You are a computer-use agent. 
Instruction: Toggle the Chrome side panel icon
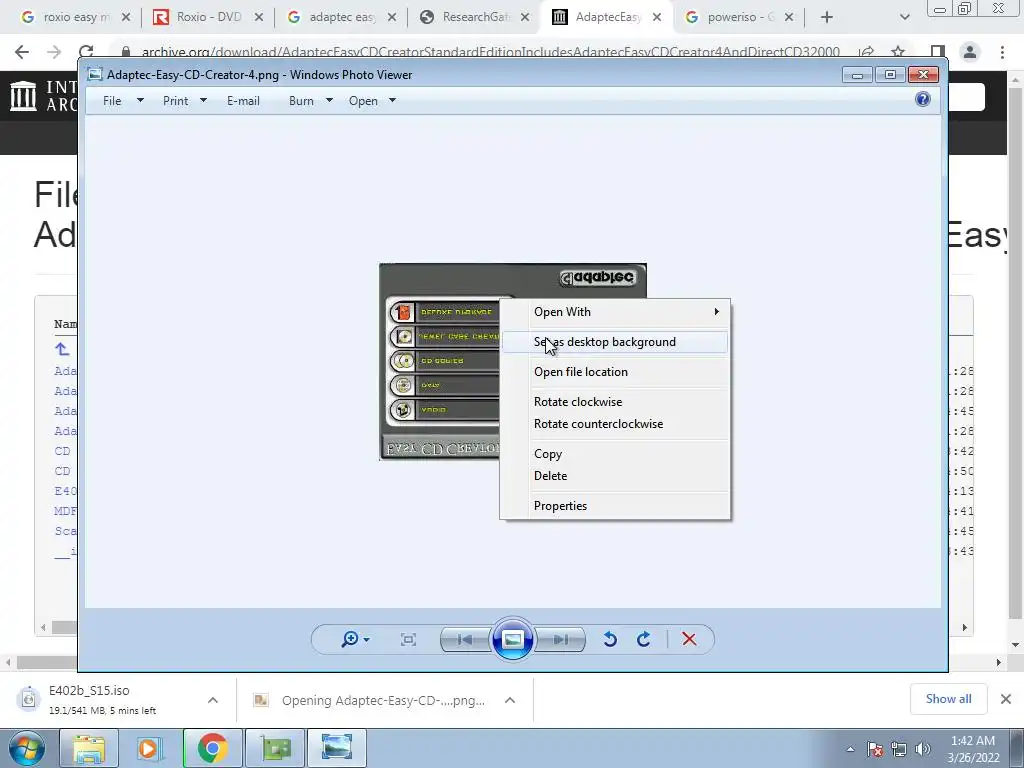point(938,52)
